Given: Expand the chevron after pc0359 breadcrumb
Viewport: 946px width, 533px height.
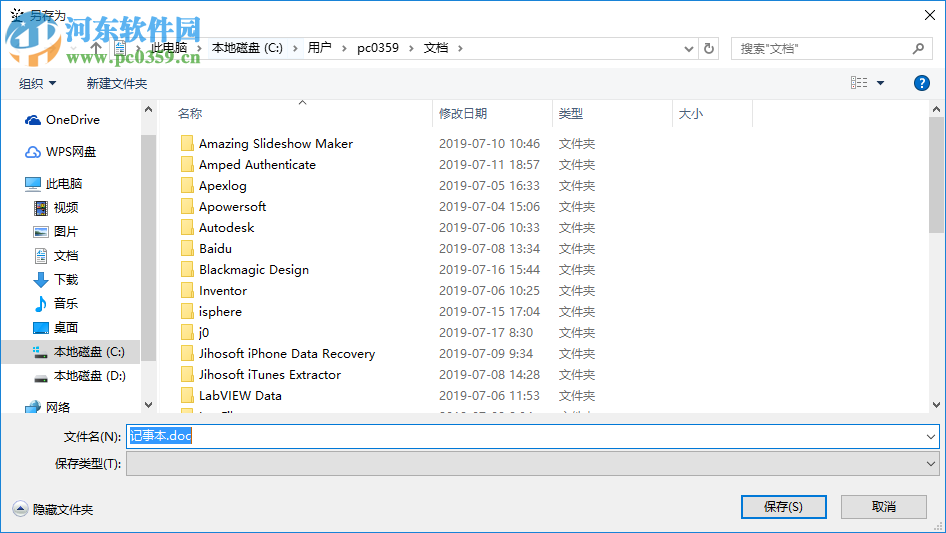Looking at the screenshot, I should click(x=411, y=48).
